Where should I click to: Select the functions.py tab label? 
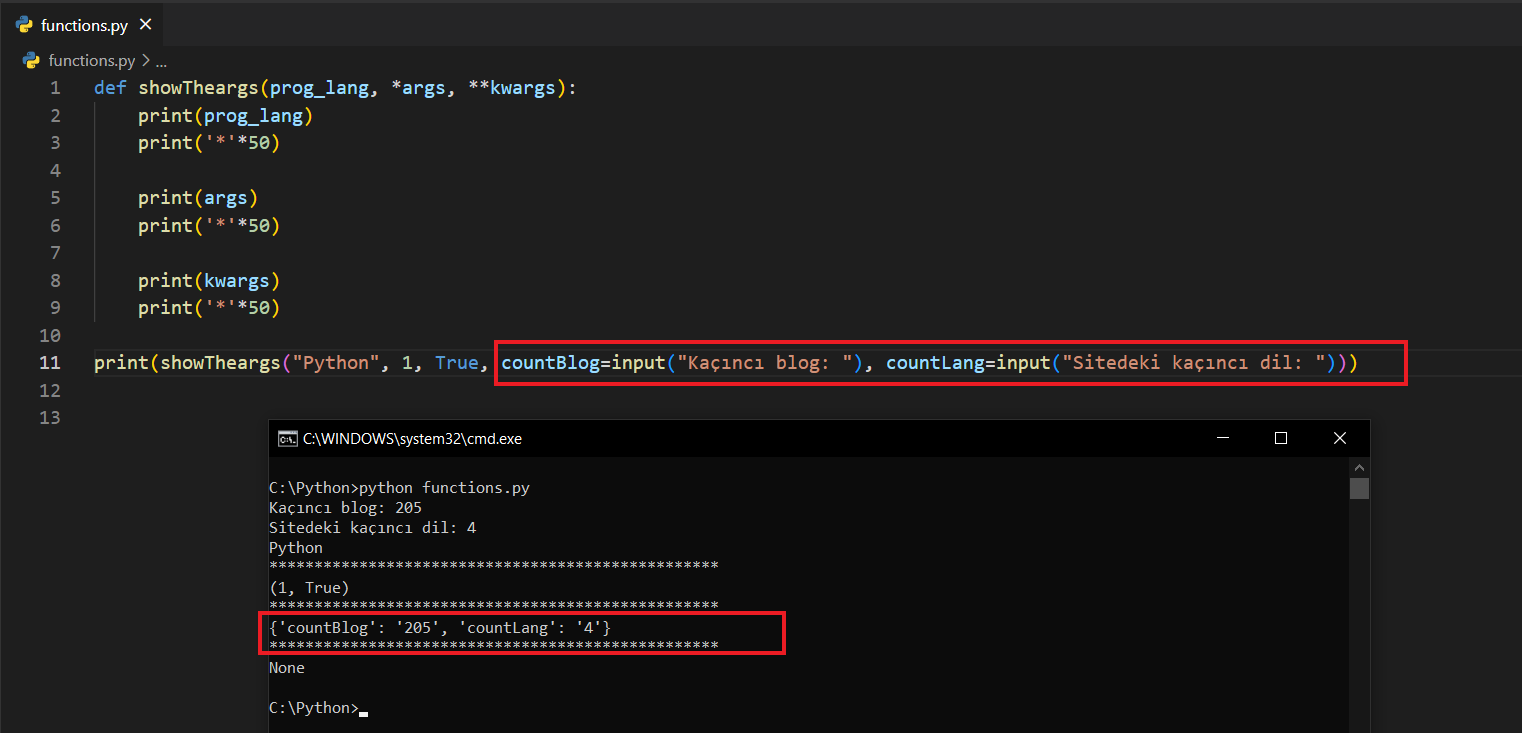pyautogui.click(x=84, y=25)
